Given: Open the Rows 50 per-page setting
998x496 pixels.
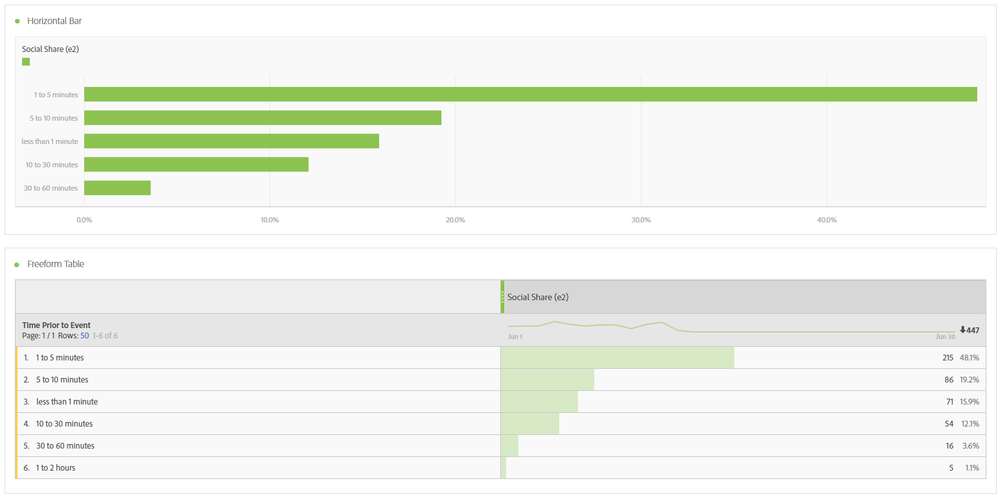Looking at the screenshot, I should 85,335.
